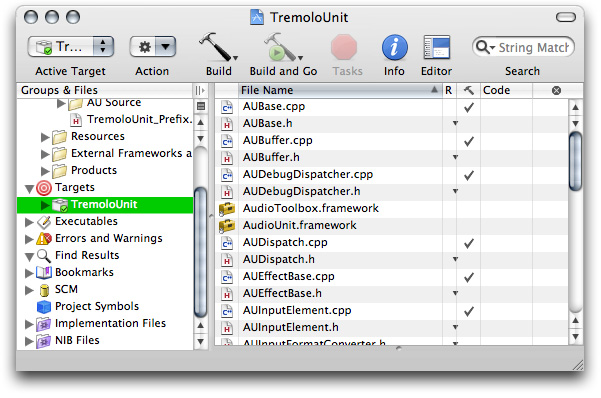The height and width of the screenshot is (398, 601).
Task: Open the Action gear dropdown
Action: (153, 47)
